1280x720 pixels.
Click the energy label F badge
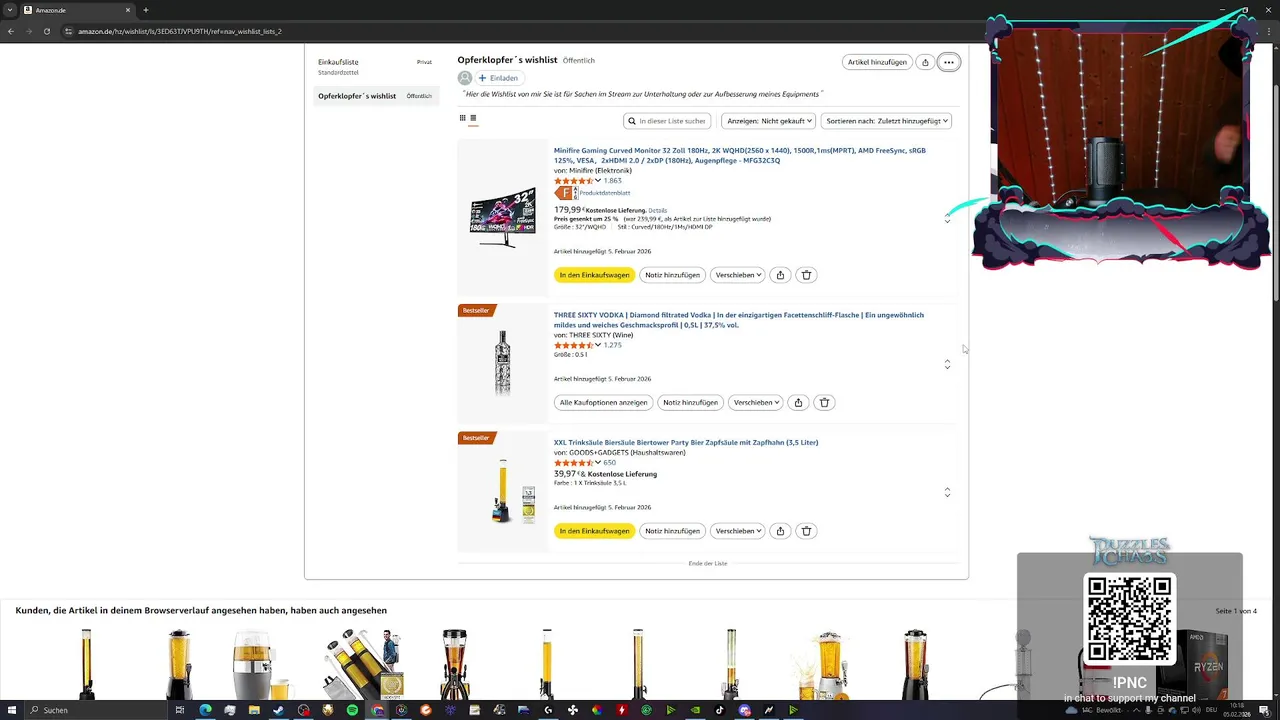click(x=565, y=193)
